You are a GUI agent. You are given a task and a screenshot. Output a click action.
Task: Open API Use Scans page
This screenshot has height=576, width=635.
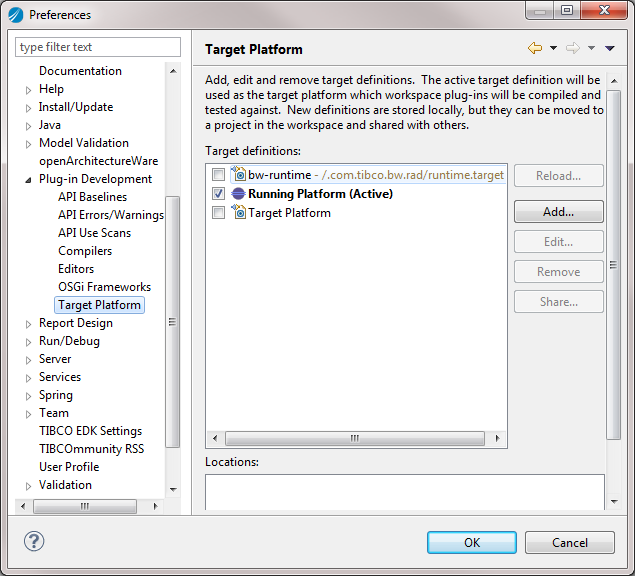click(x=94, y=233)
